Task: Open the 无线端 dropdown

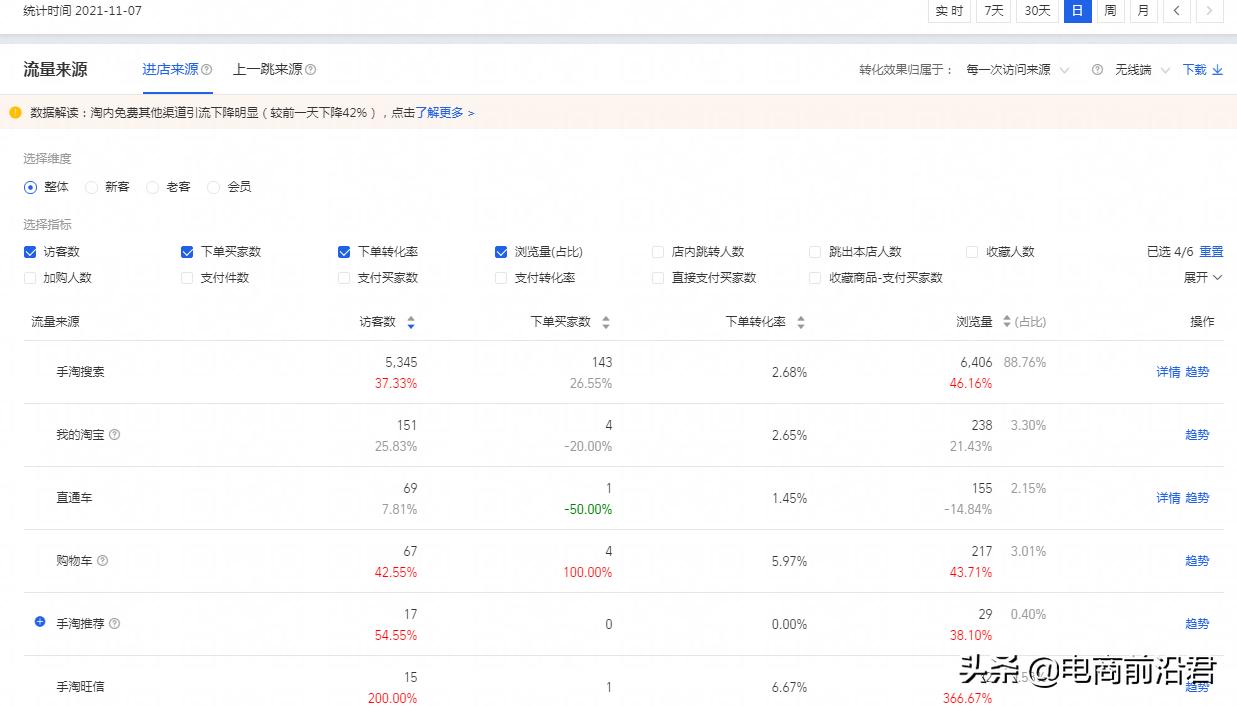Action: pyautogui.click(x=1142, y=70)
